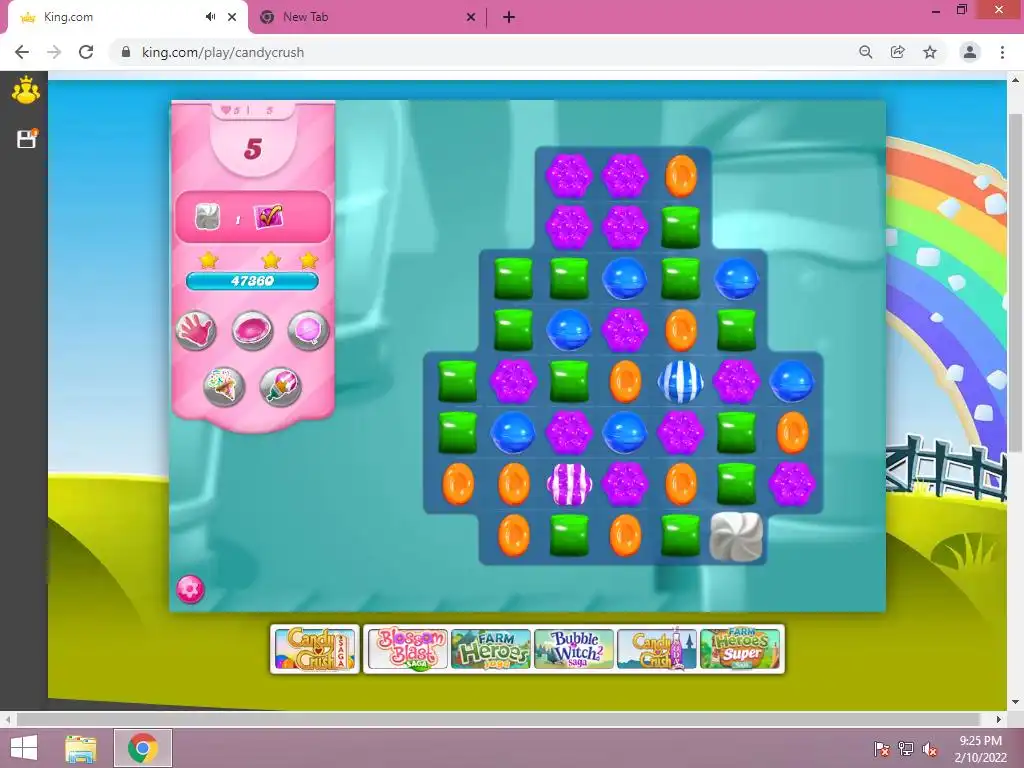The width and height of the screenshot is (1024, 768).
Task: Close the New Tab tab
Action: pos(471,18)
